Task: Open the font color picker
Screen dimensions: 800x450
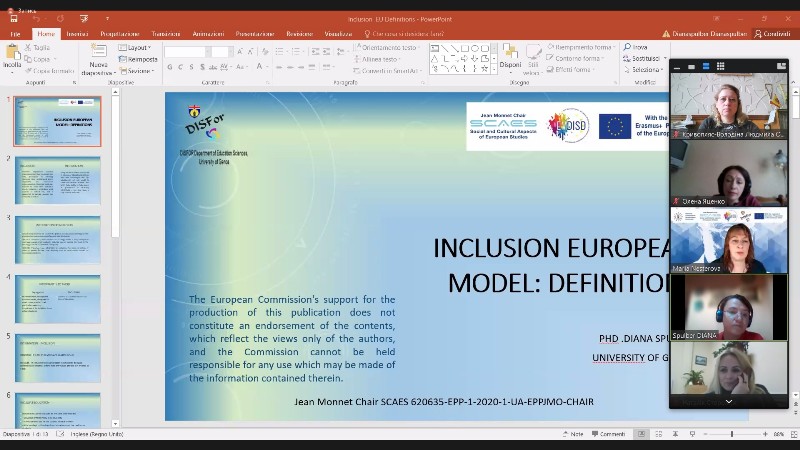Action: tap(261, 67)
